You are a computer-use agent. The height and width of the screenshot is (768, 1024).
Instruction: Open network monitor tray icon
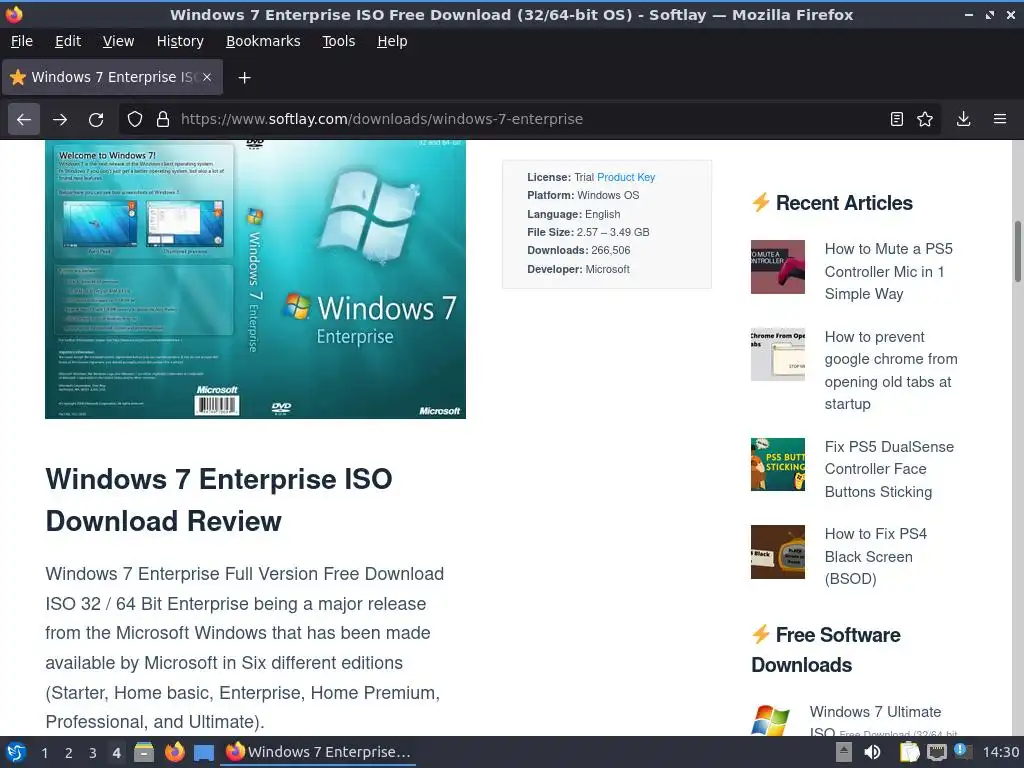click(936, 752)
